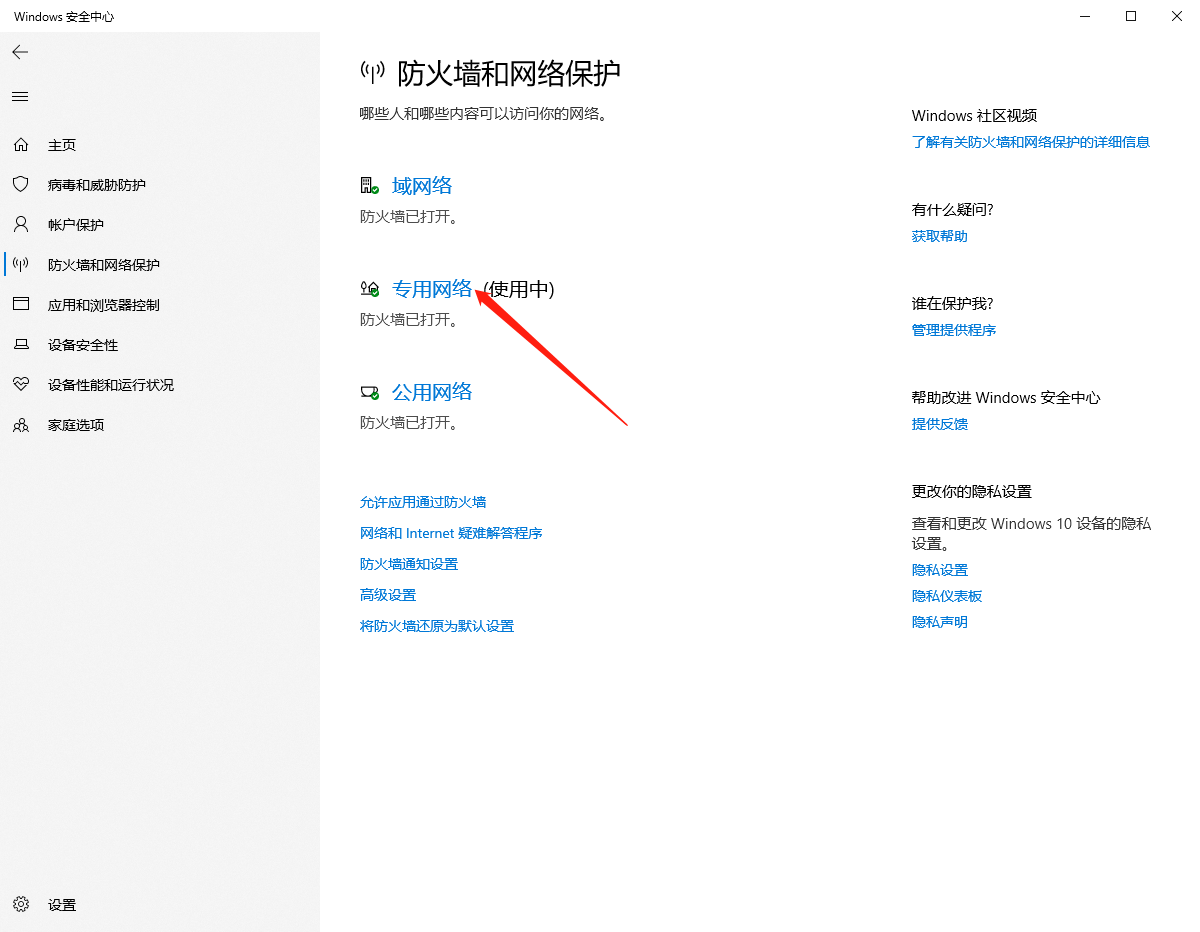Click the person icon for 帐户保护
The width and height of the screenshot is (1200, 932).
[21, 225]
